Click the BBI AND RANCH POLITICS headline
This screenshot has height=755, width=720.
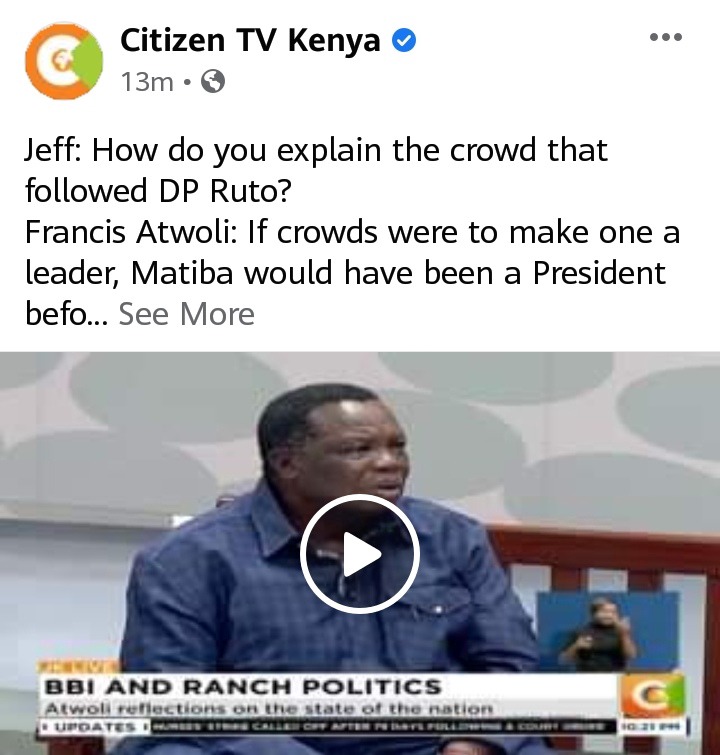pos(243,687)
